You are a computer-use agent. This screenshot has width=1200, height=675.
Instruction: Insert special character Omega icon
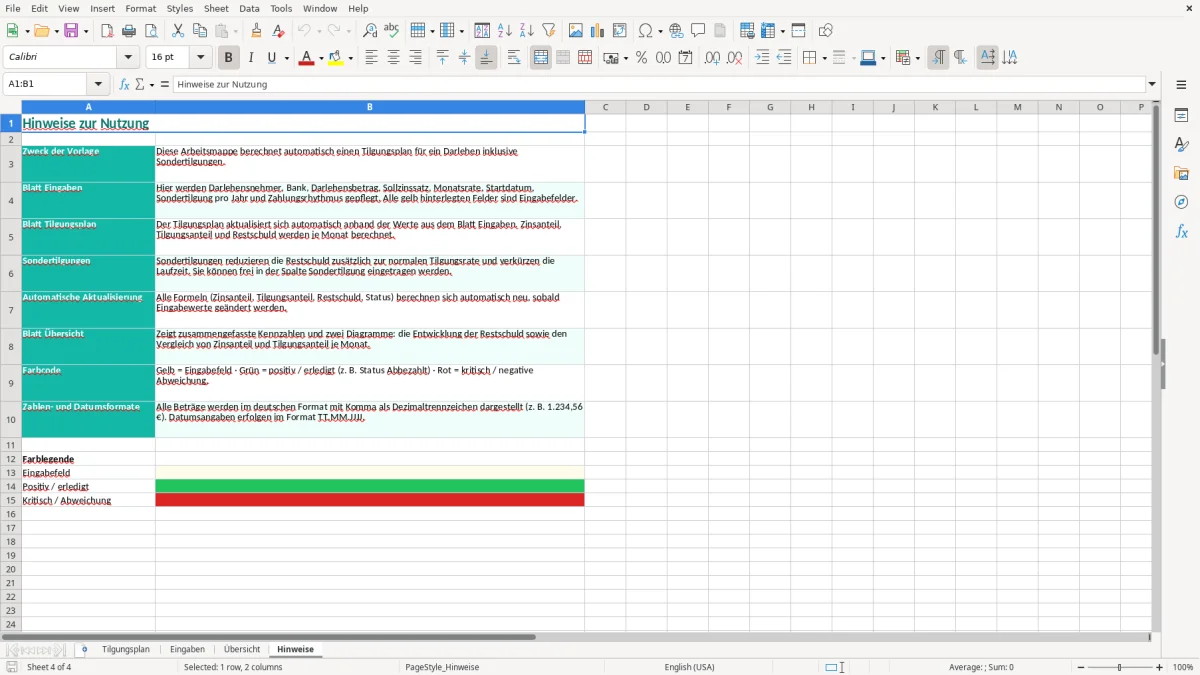645,31
